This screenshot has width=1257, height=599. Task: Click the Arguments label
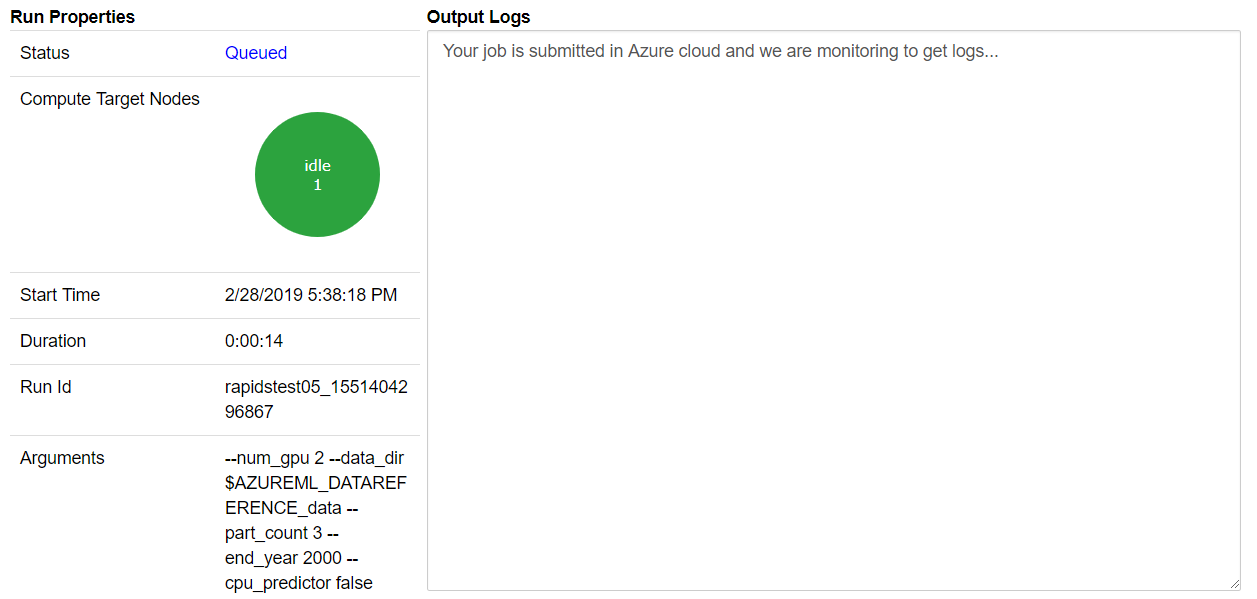[x=62, y=458]
